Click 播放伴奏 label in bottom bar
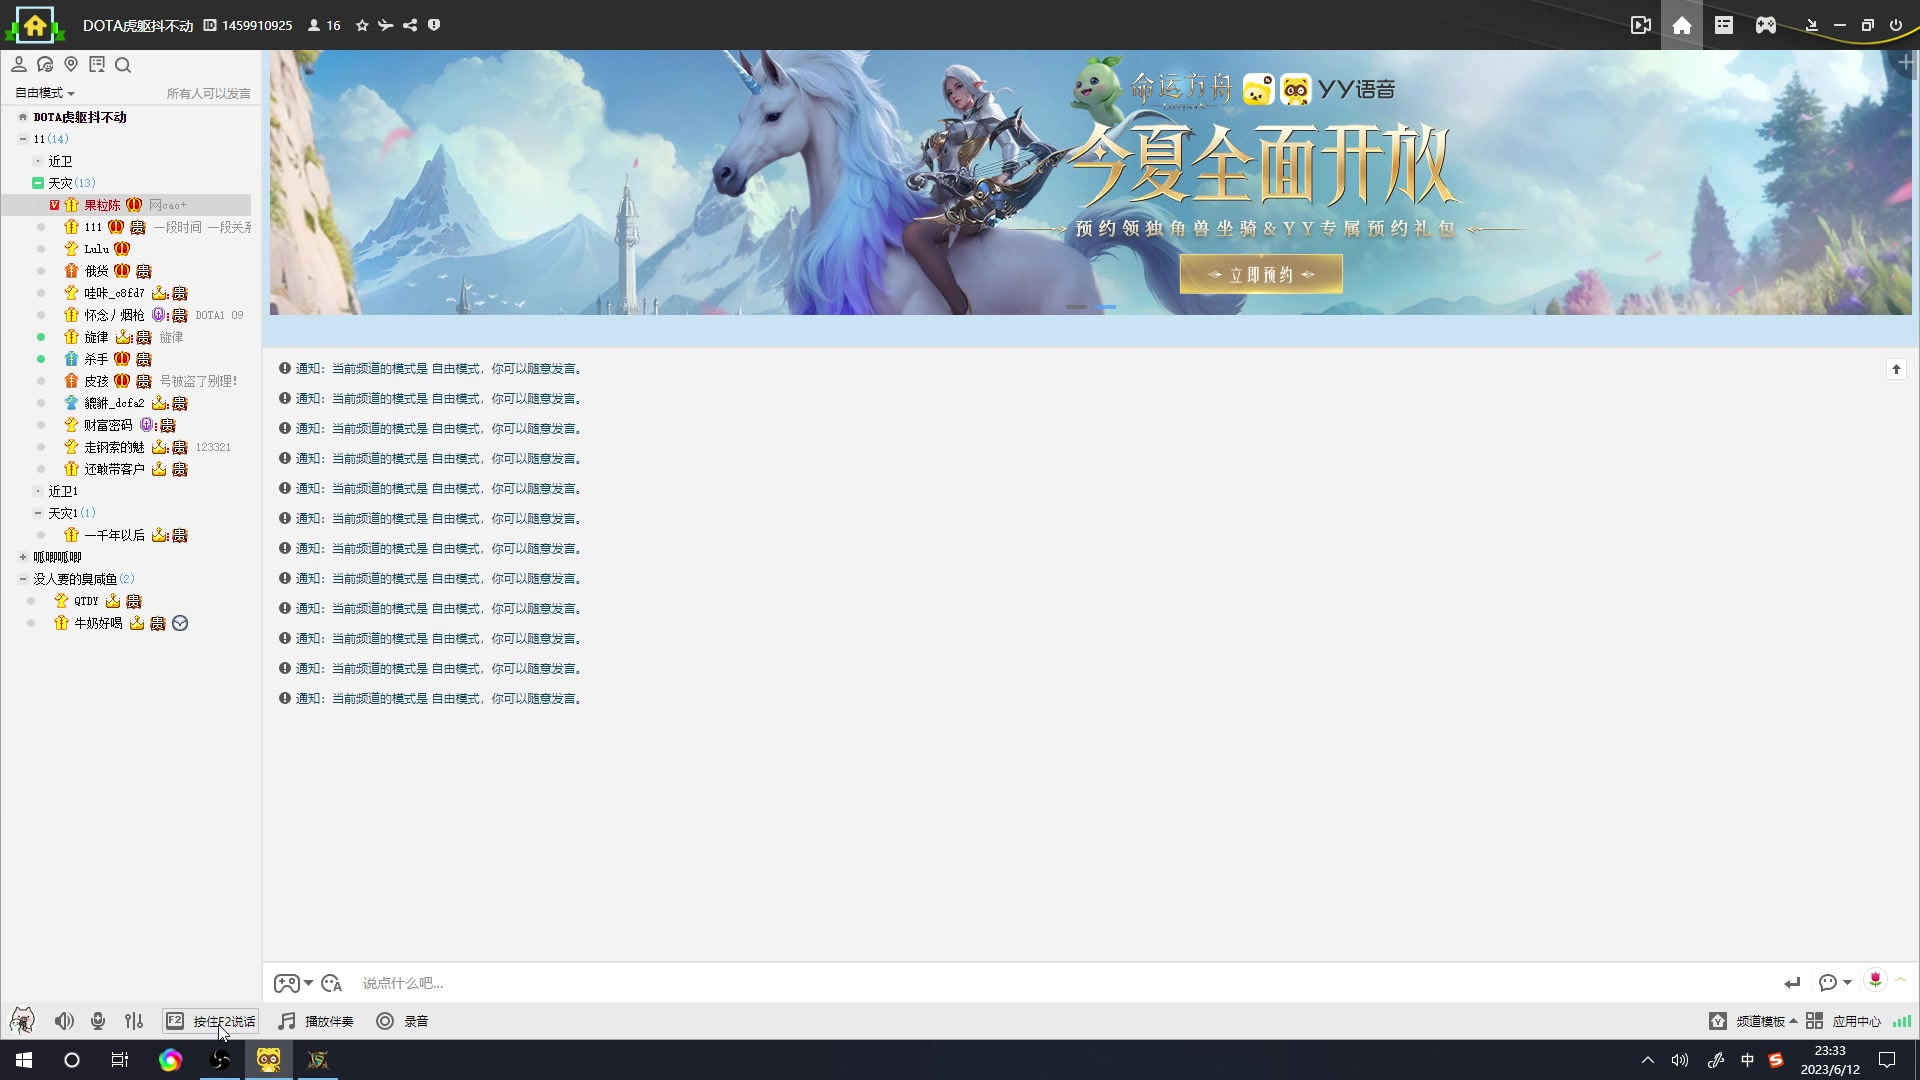1920x1080 pixels. [x=329, y=1021]
